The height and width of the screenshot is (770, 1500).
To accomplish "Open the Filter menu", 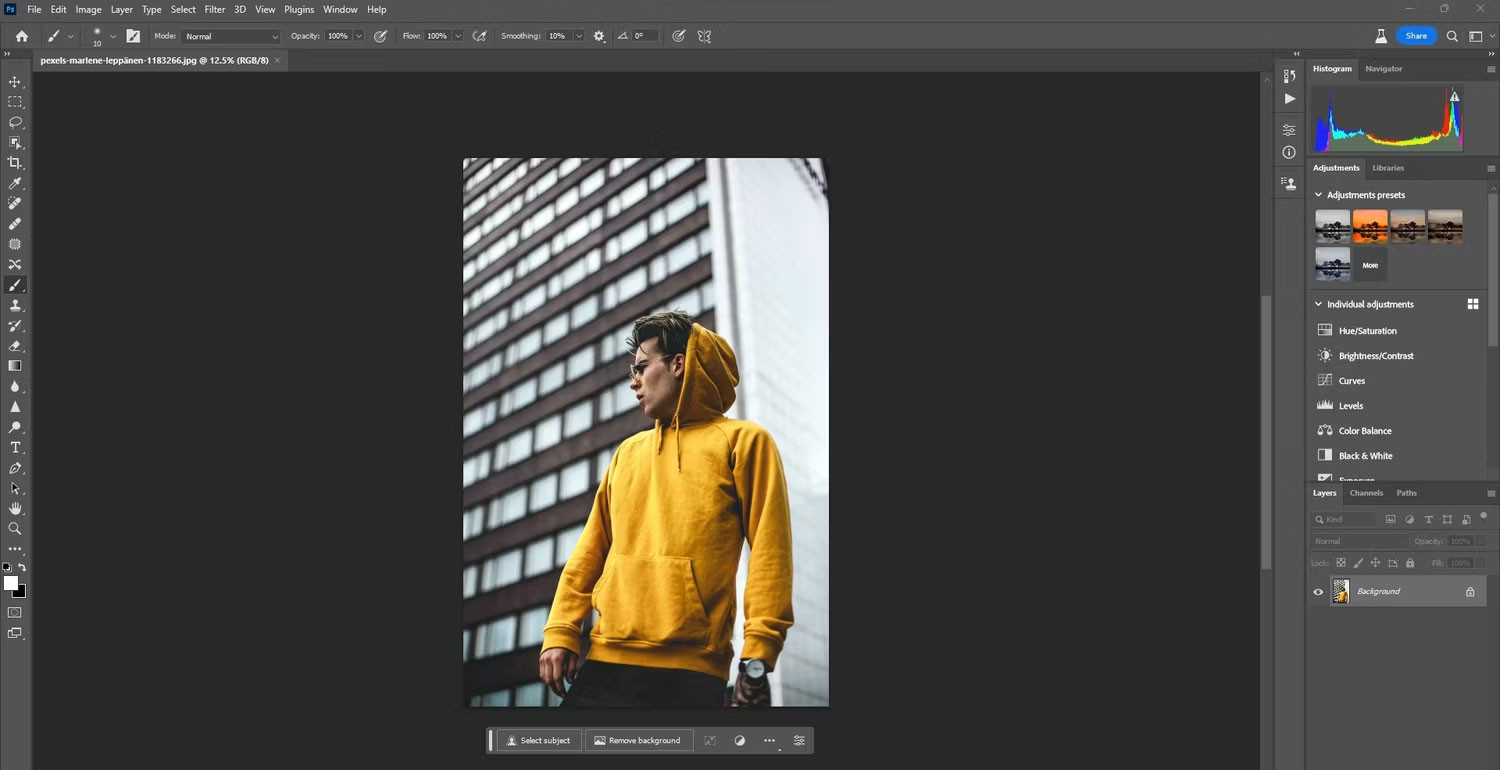I will 215,9.
